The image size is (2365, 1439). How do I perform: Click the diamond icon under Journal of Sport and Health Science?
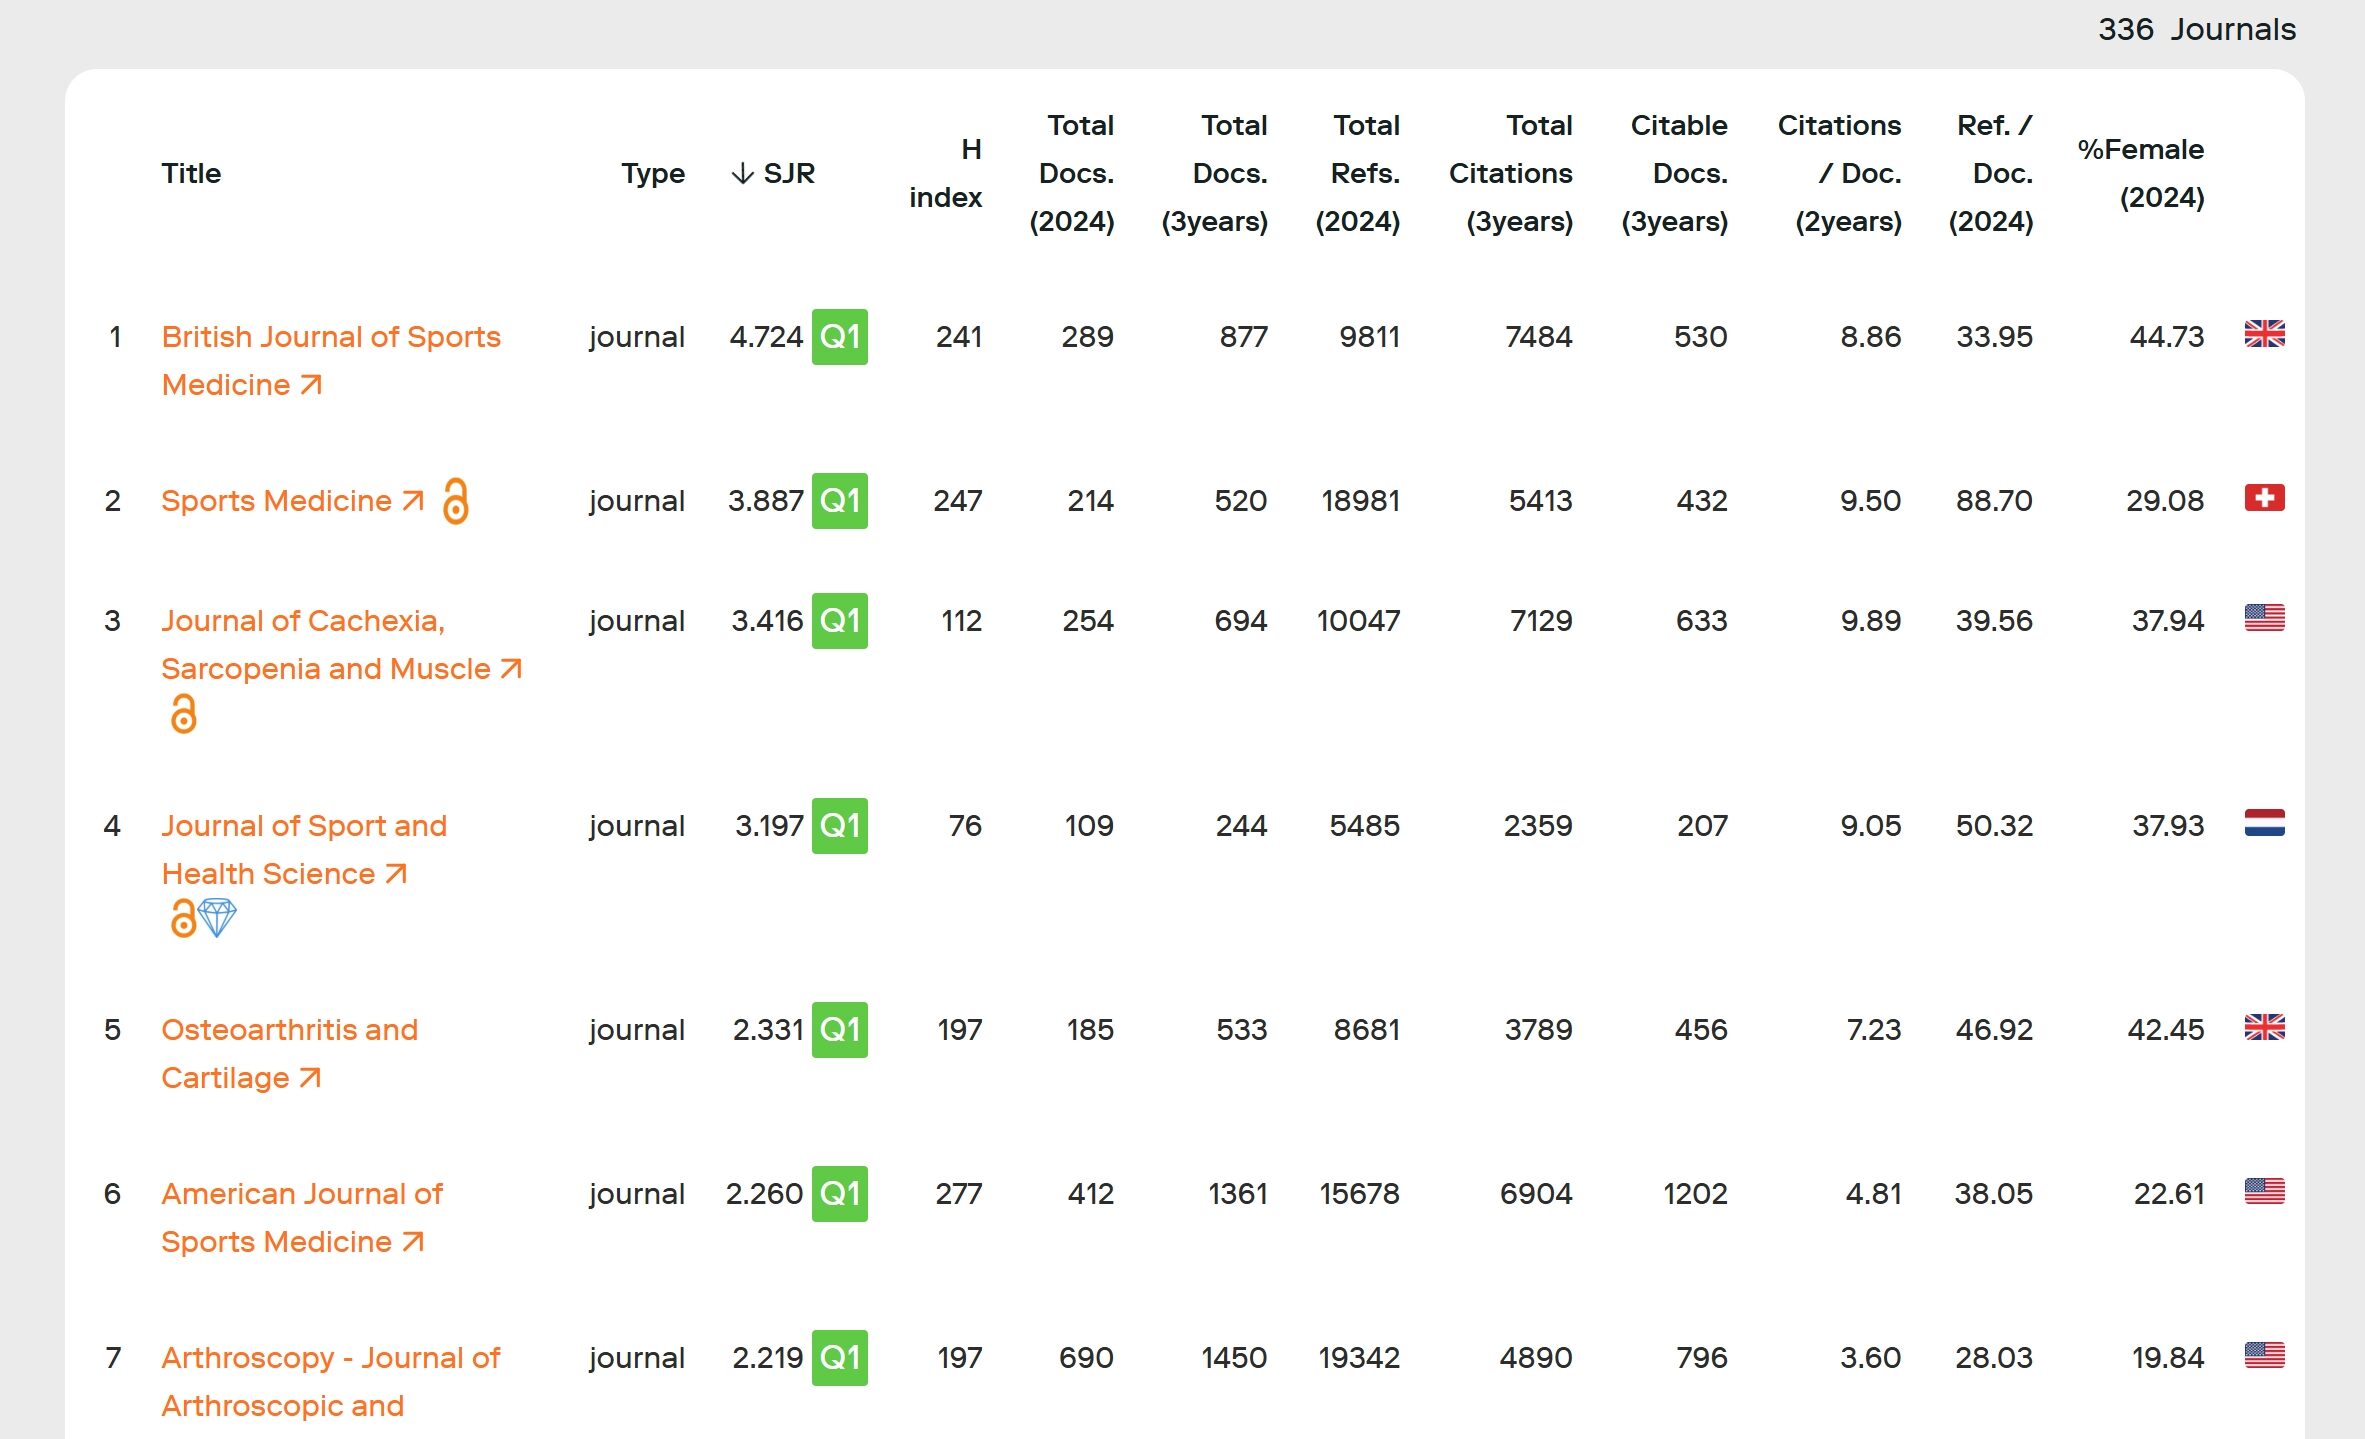click(217, 917)
